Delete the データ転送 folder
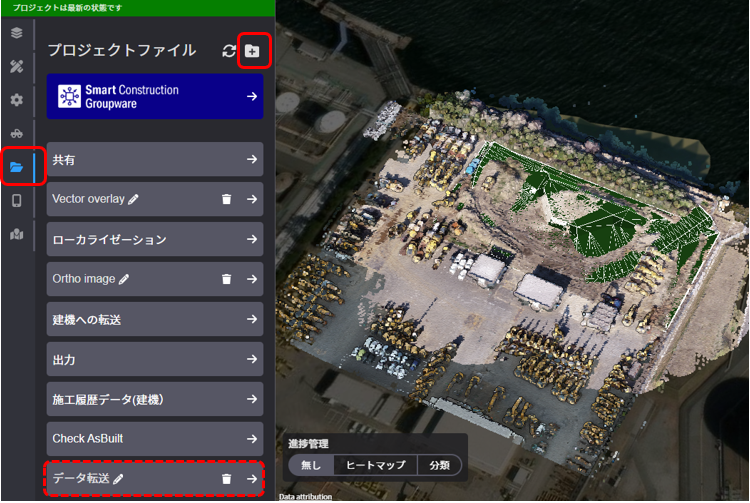This screenshot has height=503, width=750. (227, 479)
